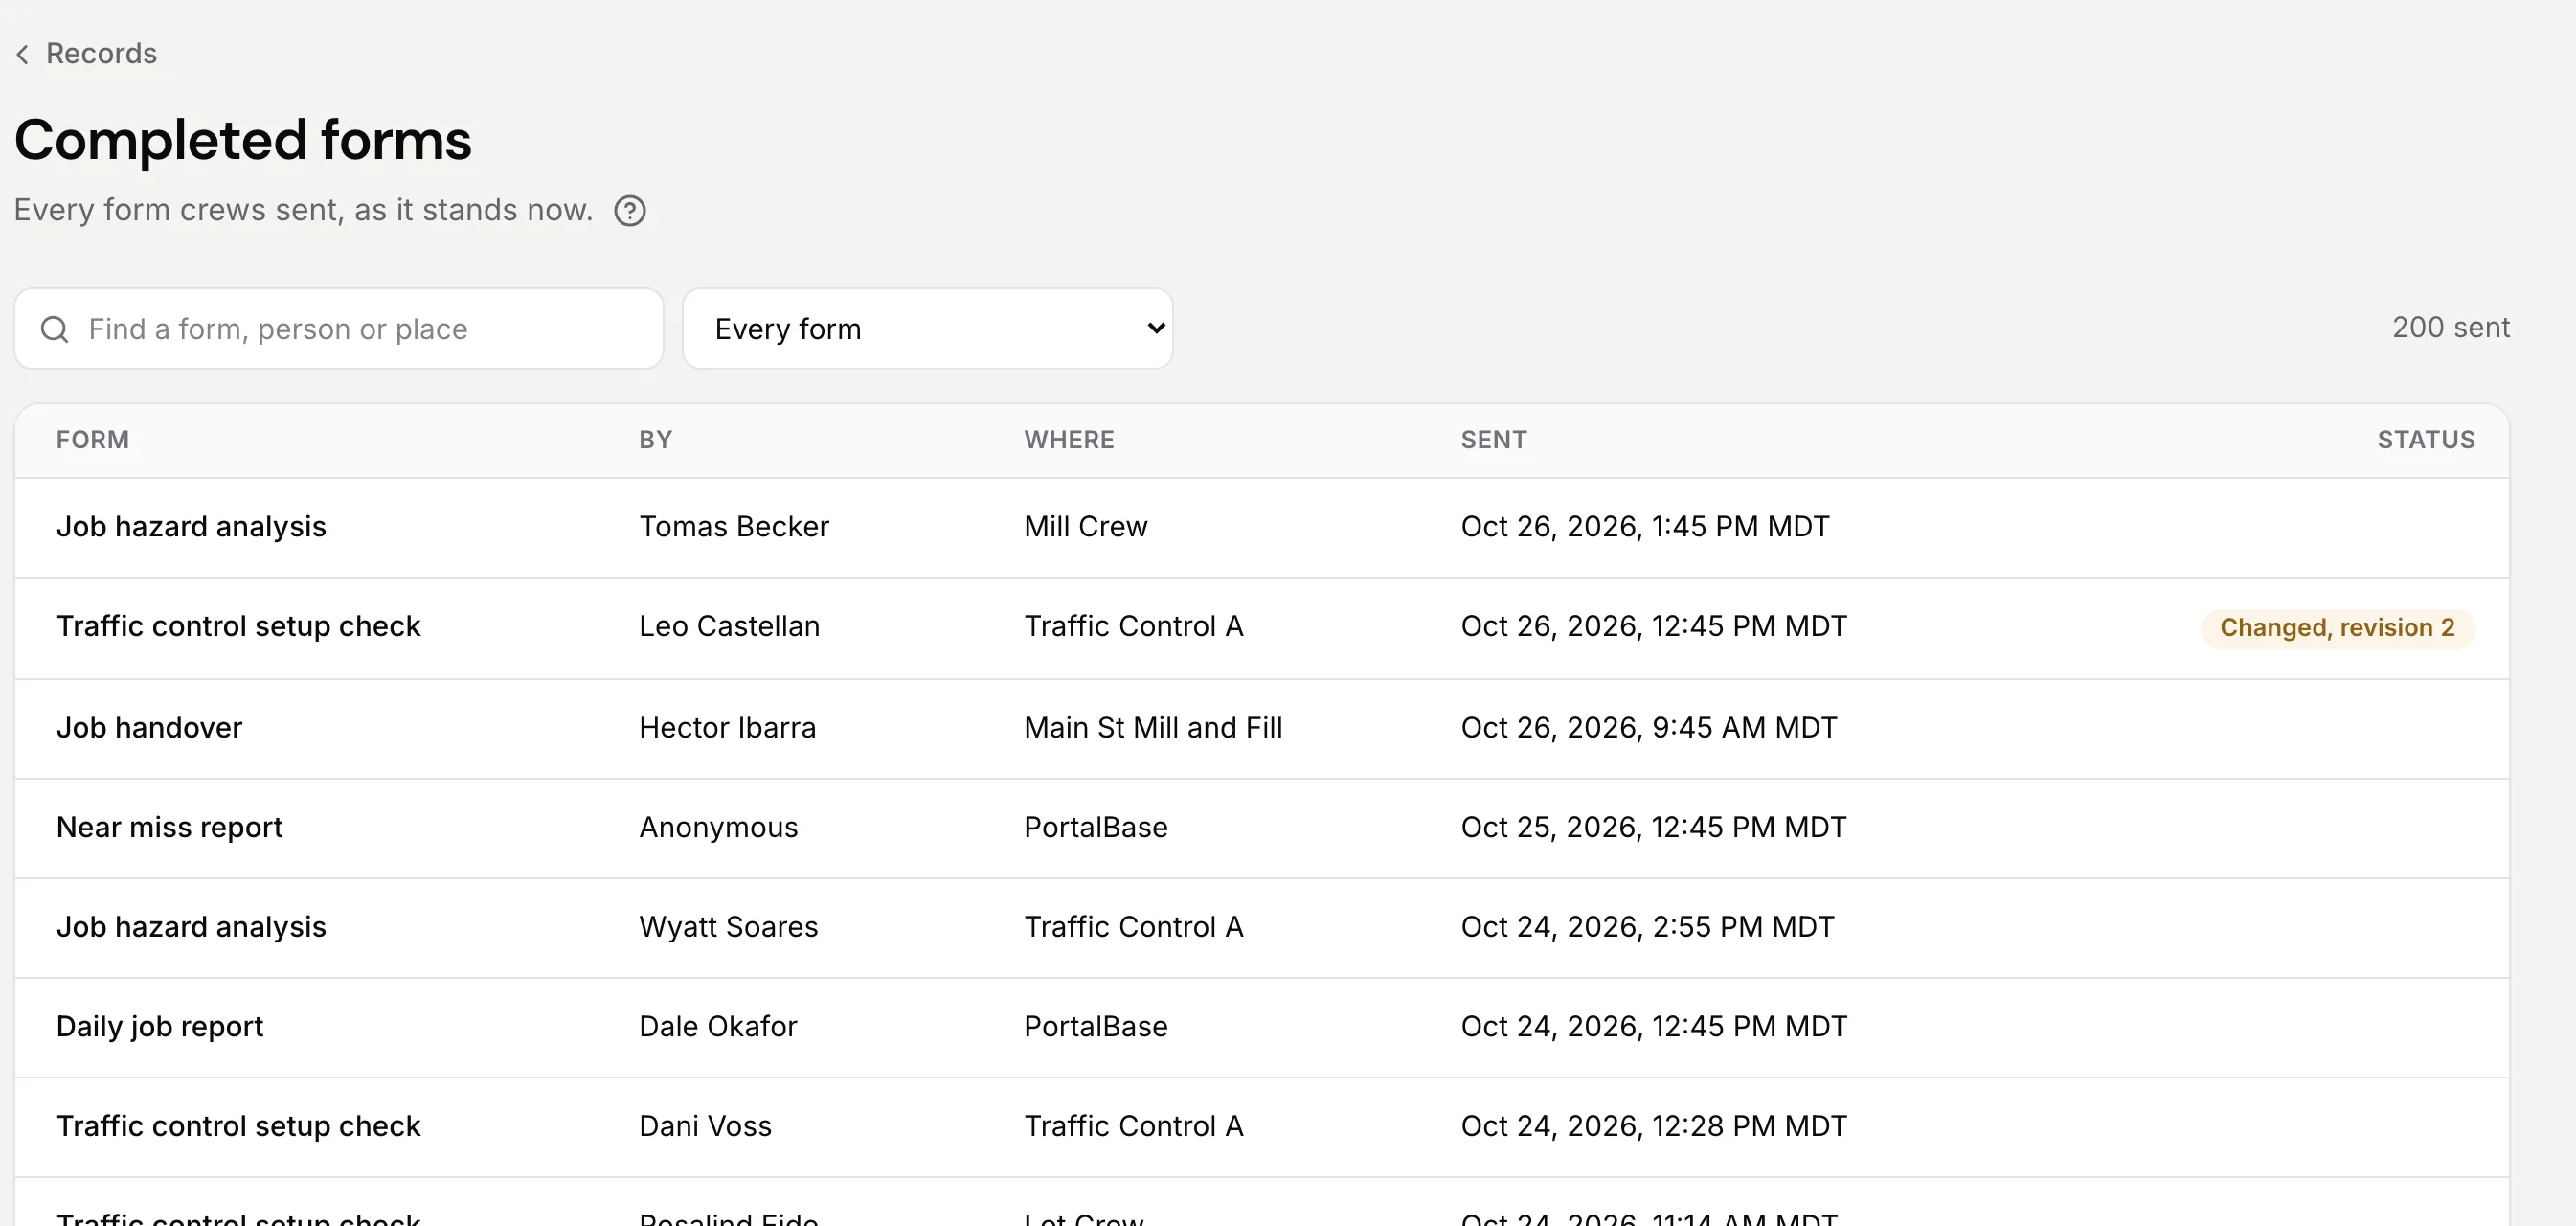Click Main St Mill and Fill location

[1153, 728]
